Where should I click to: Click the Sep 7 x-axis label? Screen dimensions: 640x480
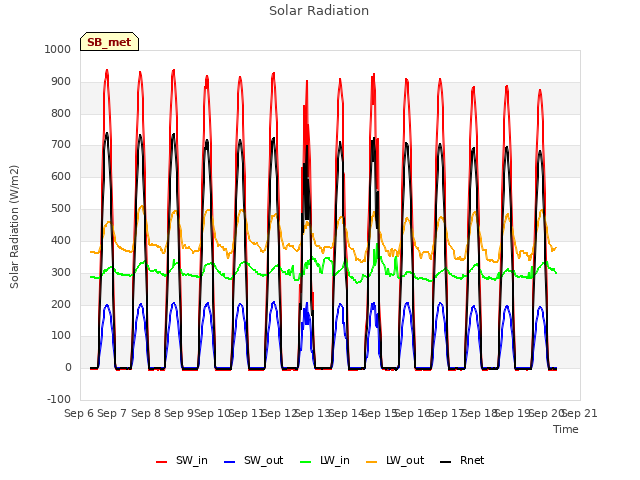(x=112, y=413)
